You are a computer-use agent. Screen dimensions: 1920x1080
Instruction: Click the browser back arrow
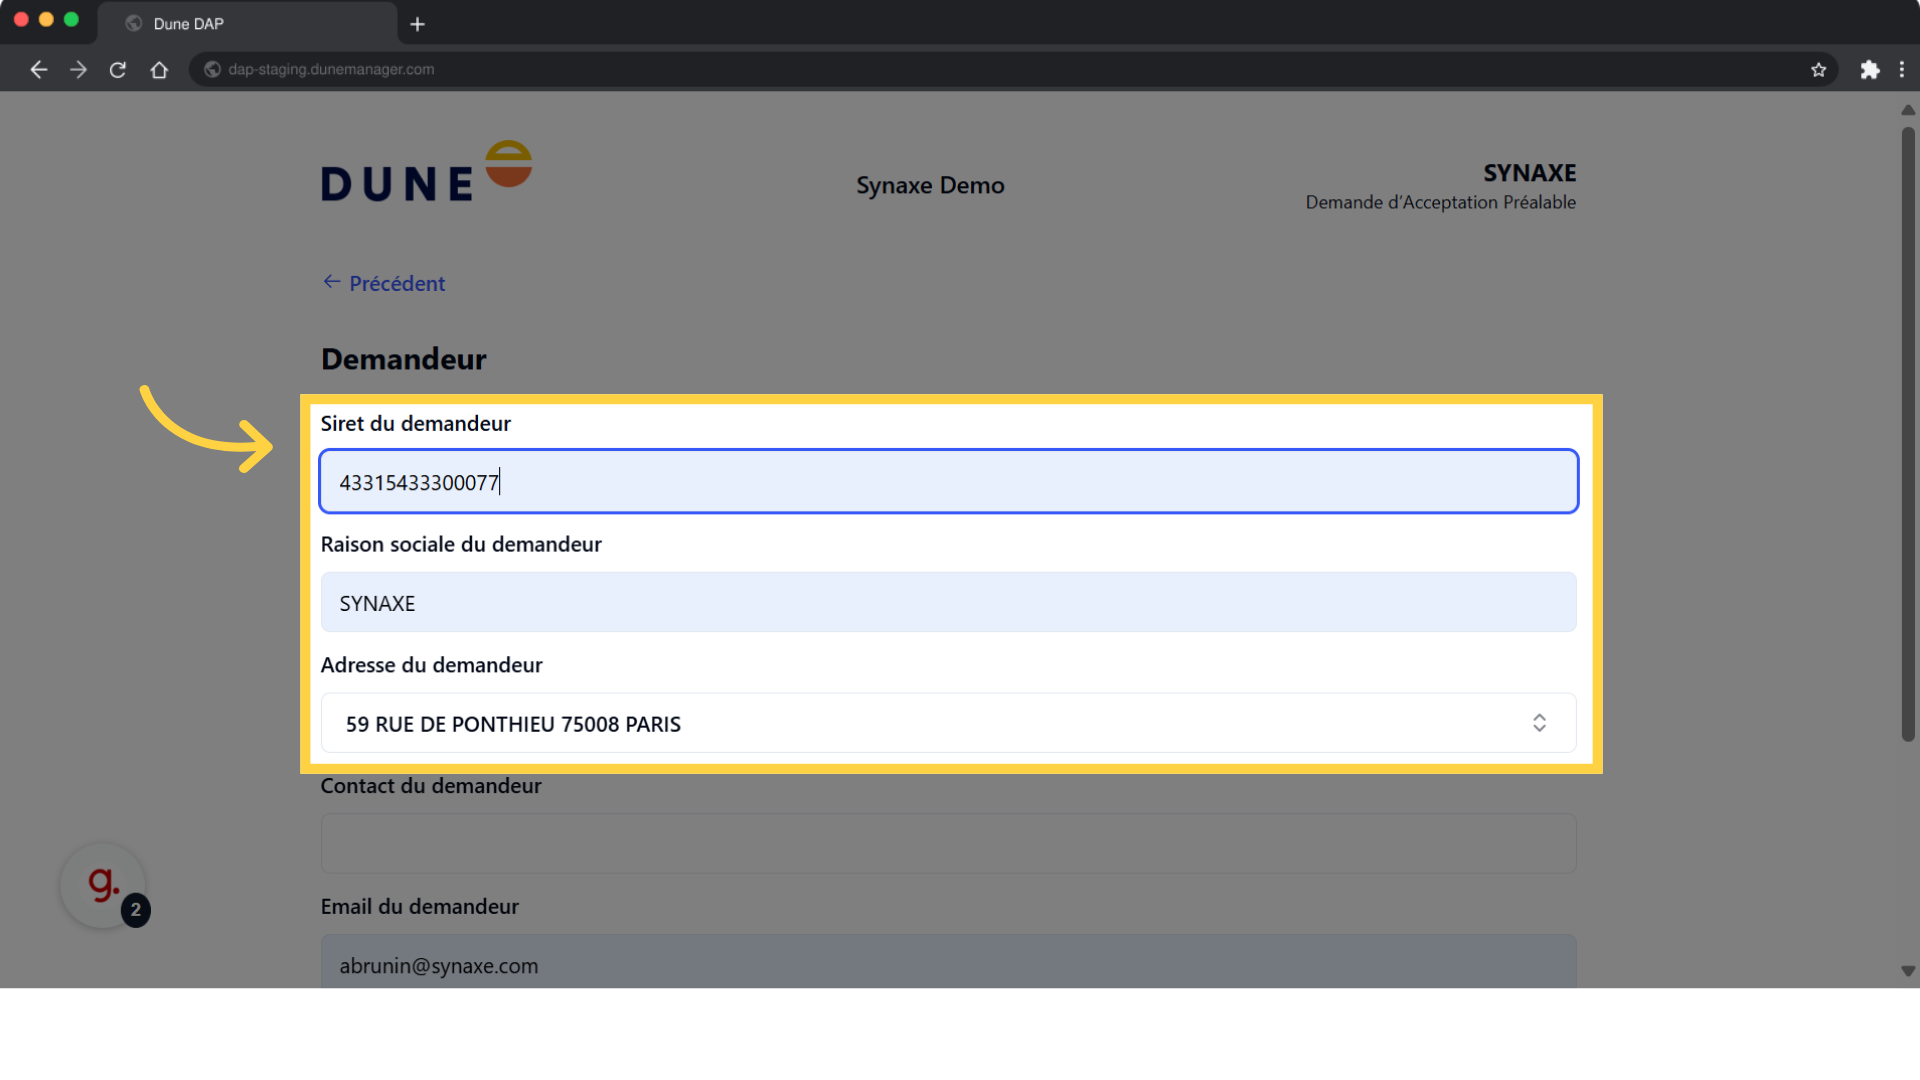tap(39, 70)
